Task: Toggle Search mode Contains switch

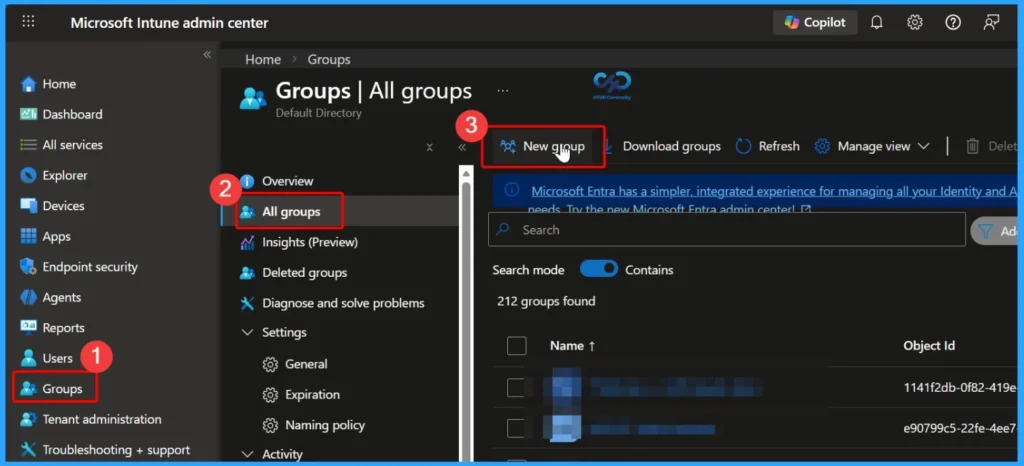Action: coord(599,269)
